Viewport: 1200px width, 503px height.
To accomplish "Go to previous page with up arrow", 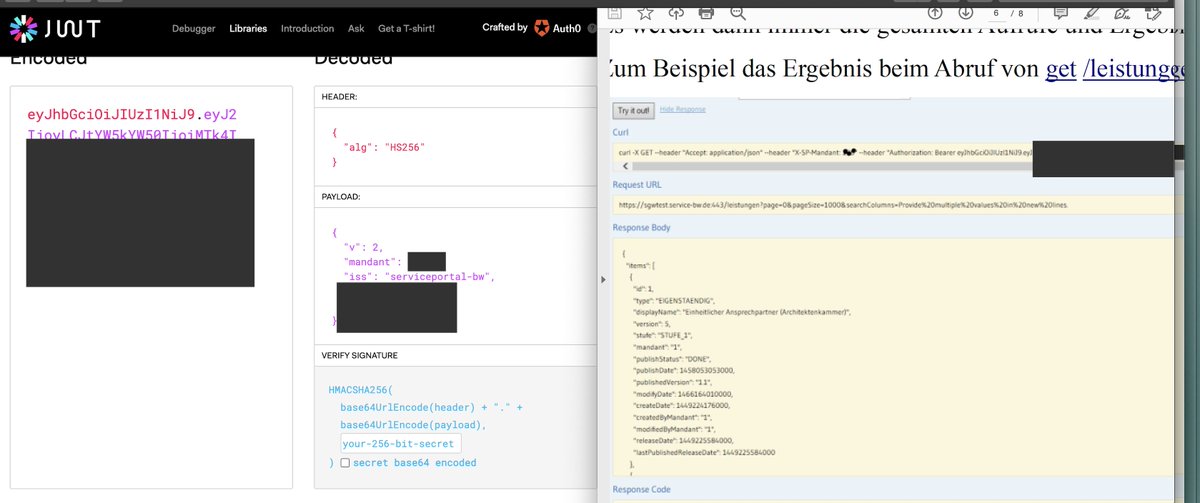I will (x=935, y=12).
